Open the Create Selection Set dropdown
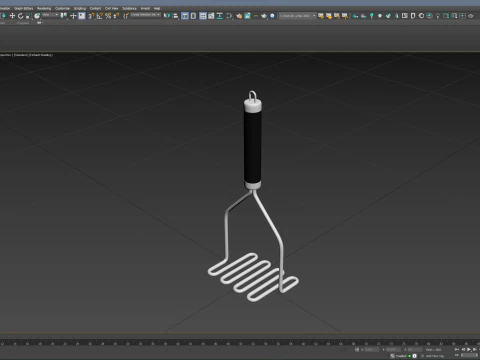Viewport: 480px width, 360px height. pos(146,15)
